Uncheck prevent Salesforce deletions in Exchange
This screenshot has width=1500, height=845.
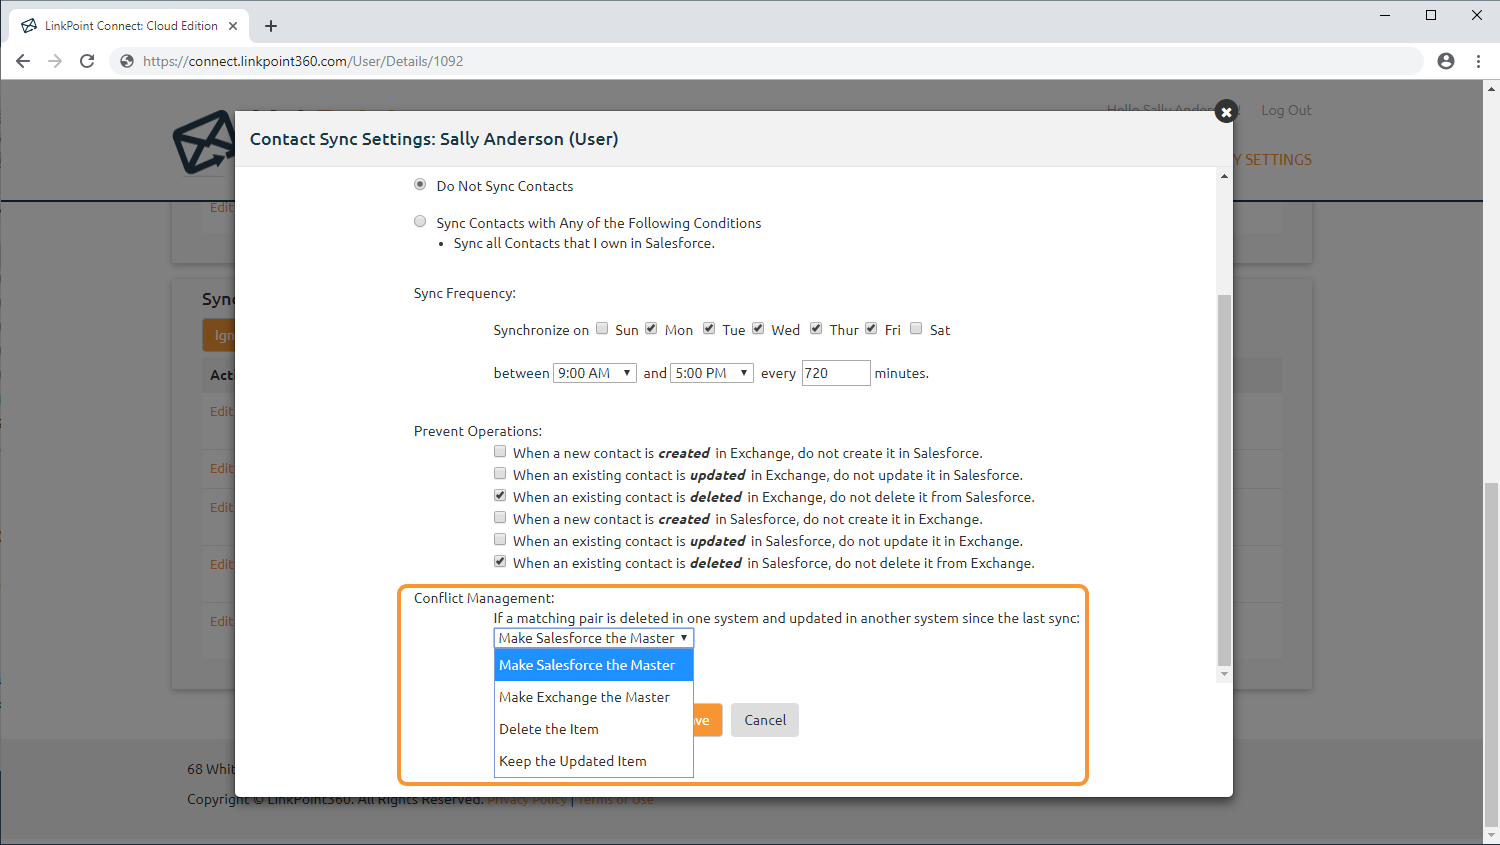point(500,562)
